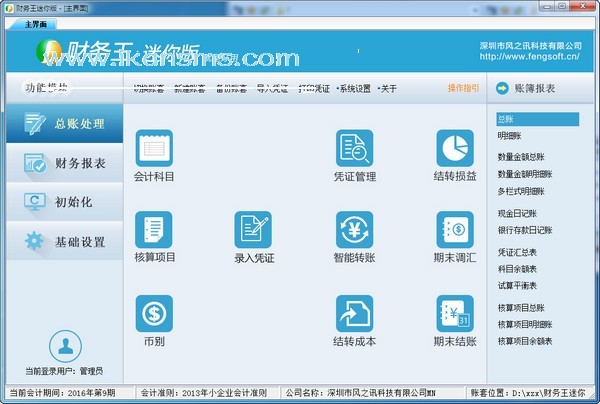Open the 核算项目 list icon

pos(154,229)
